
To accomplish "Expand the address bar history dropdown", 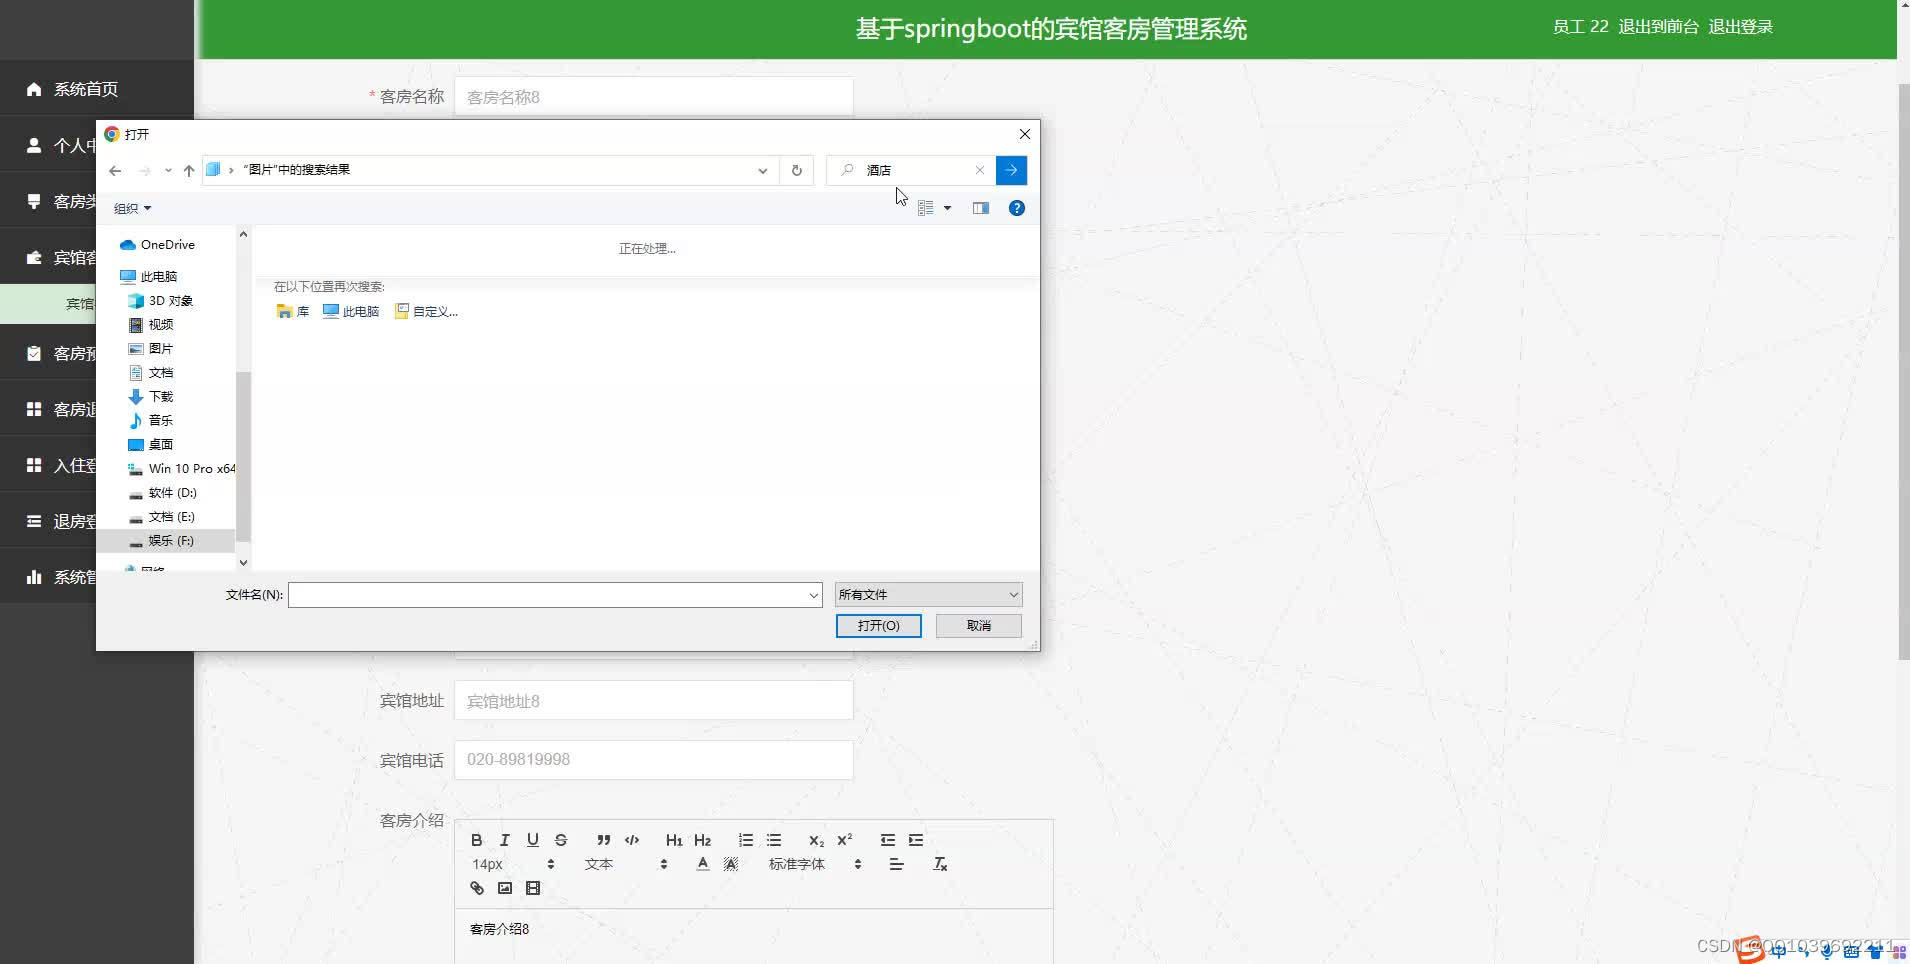I will coord(763,170).
